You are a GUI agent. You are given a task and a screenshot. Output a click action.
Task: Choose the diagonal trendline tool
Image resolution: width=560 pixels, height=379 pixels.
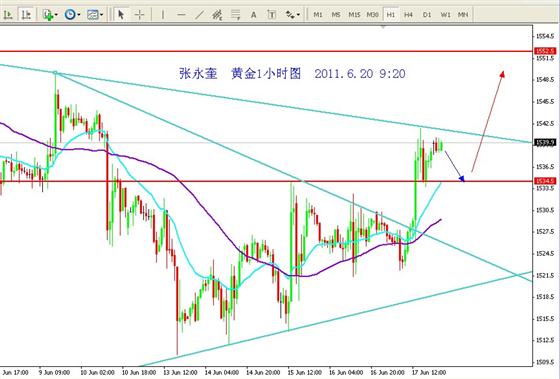coord(199,15)
